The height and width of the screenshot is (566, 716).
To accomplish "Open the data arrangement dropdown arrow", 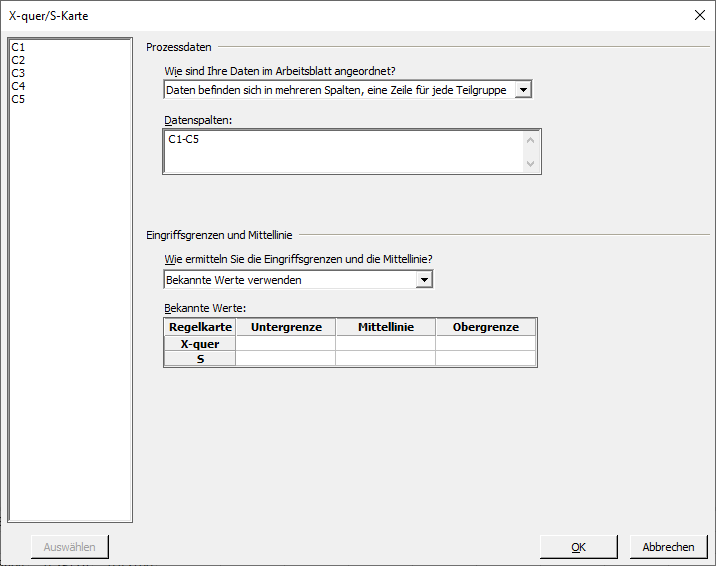I will (x=523, y=90).
